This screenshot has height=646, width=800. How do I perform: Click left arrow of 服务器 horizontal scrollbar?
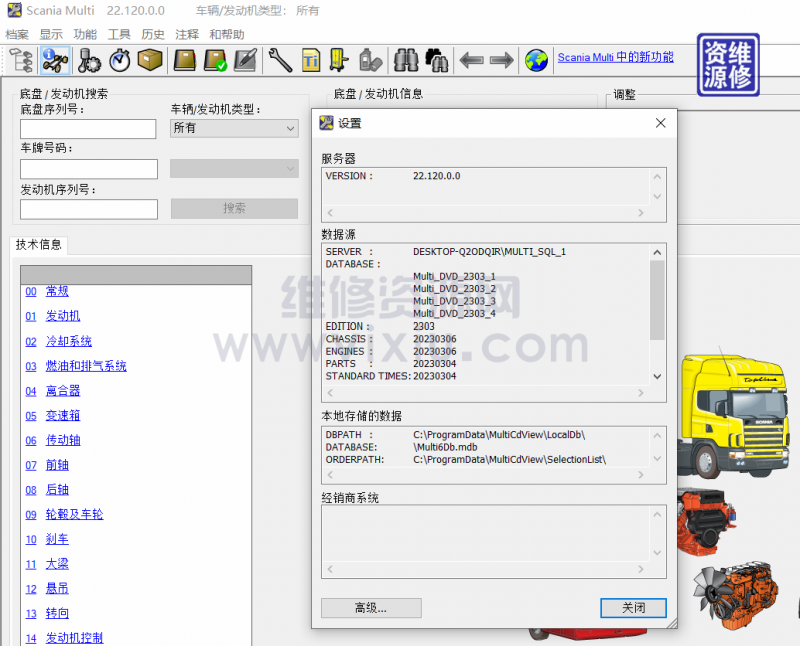click(330, 213)
